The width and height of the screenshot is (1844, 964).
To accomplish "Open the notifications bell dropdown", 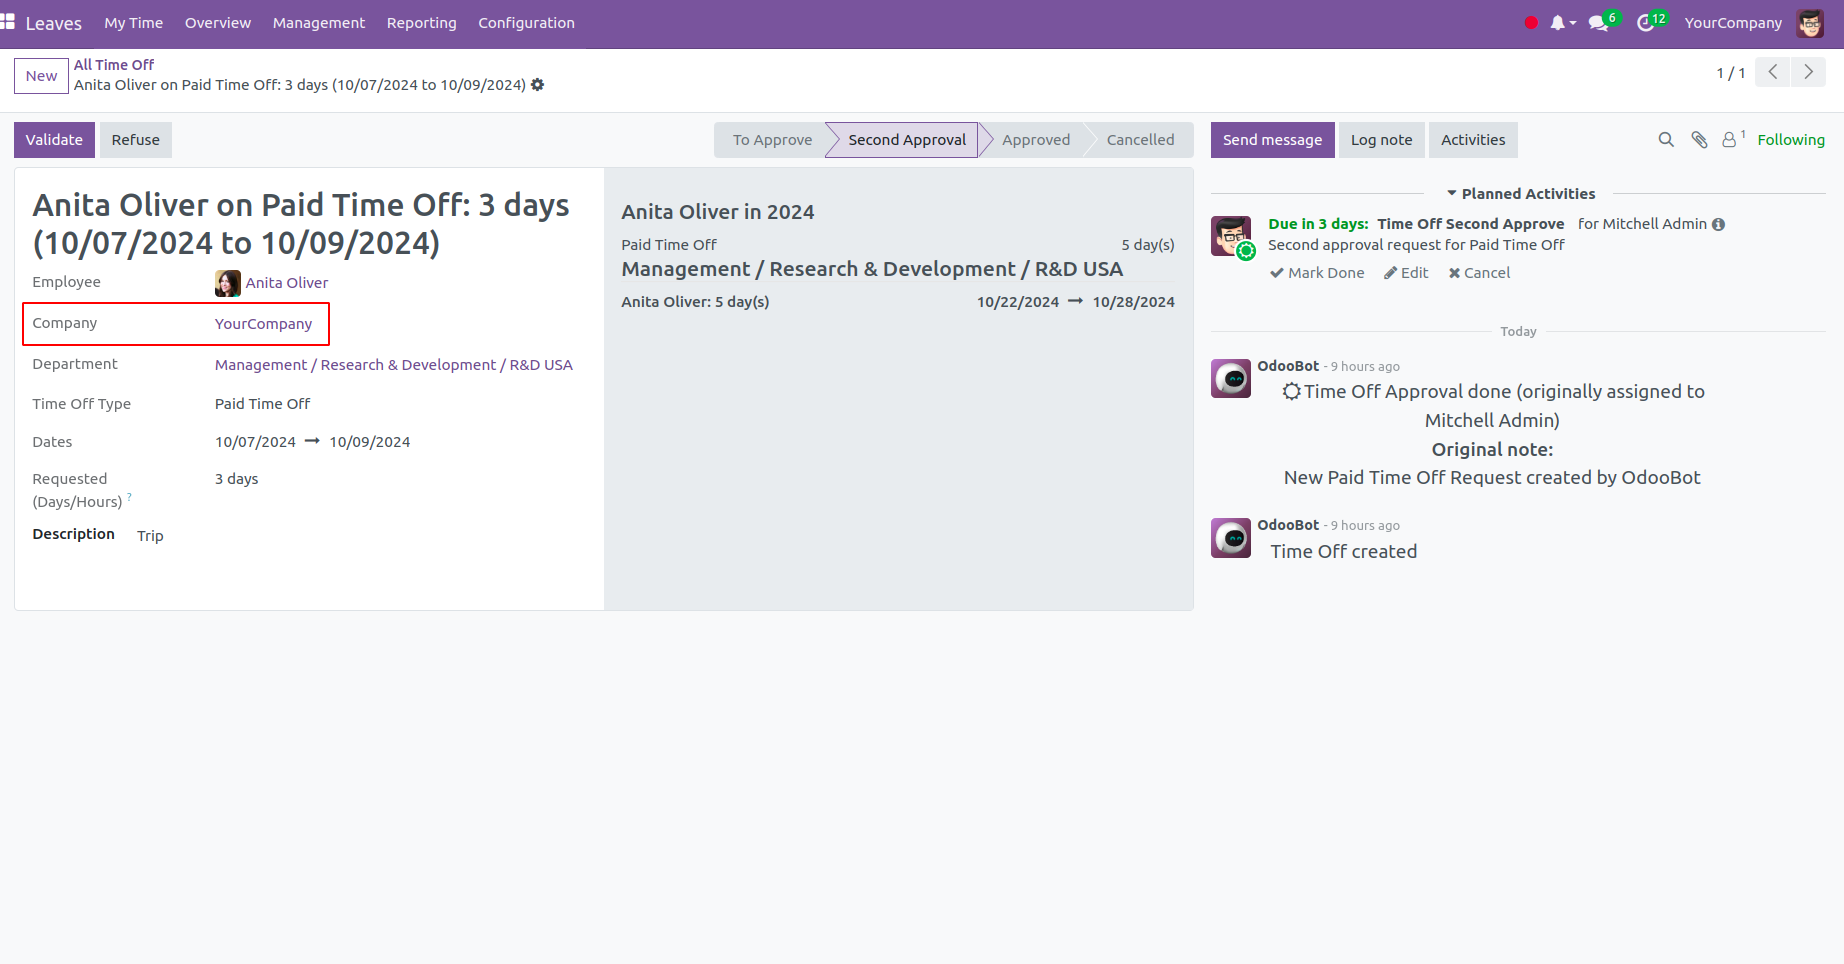I will tap(1560, 23).
